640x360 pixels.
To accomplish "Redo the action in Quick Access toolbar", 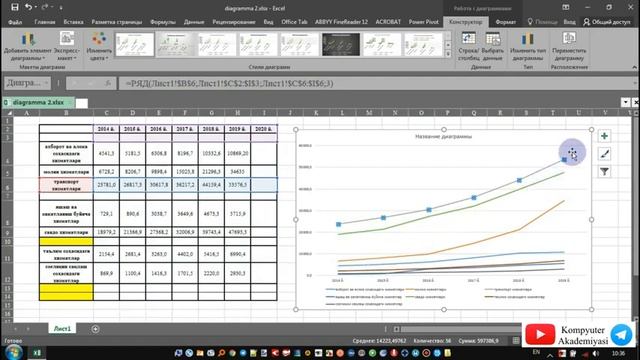I will coord(45,7).
